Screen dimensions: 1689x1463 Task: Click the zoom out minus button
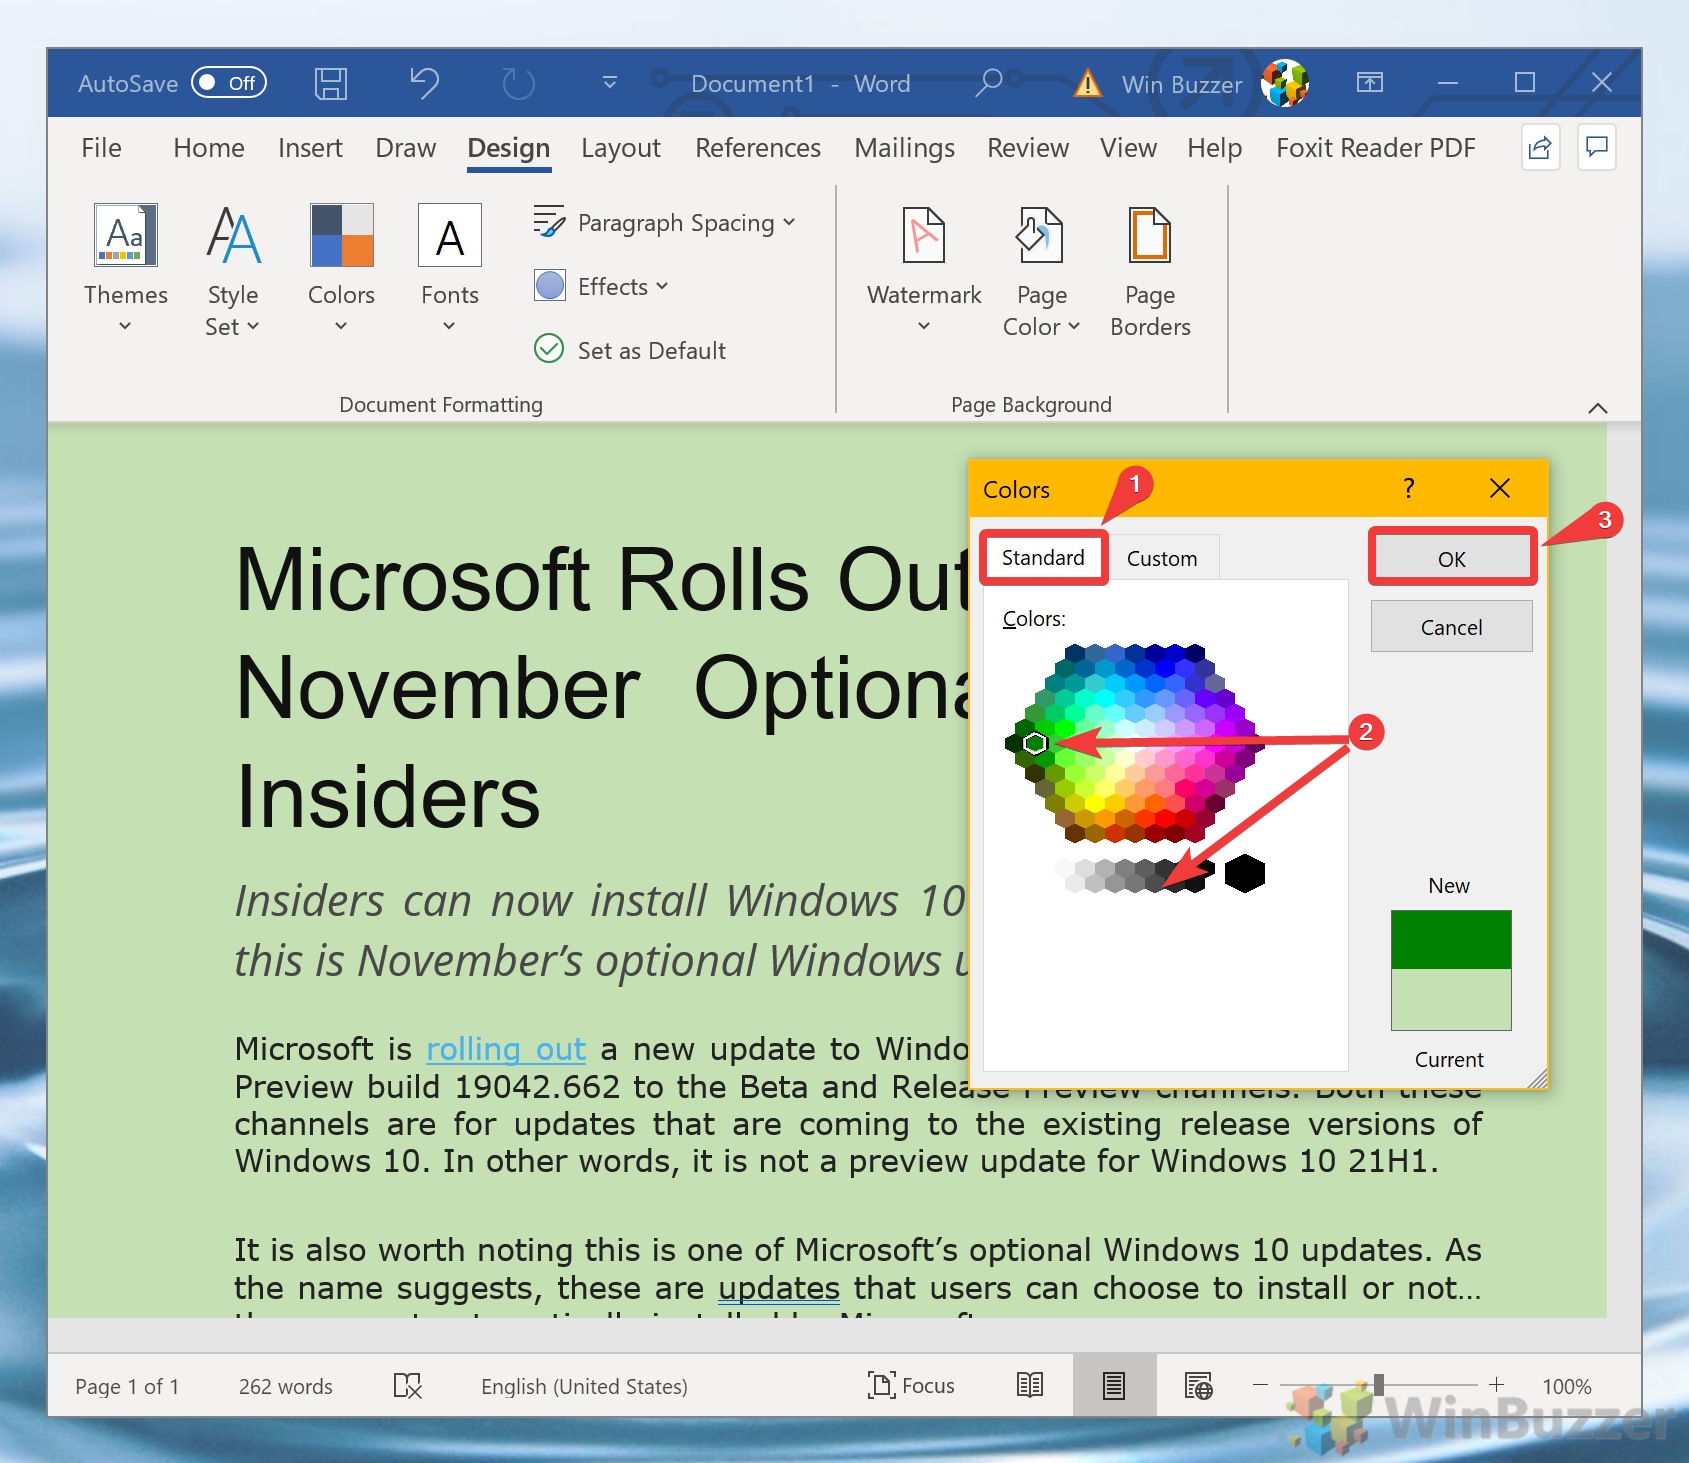(1261, 1385)
